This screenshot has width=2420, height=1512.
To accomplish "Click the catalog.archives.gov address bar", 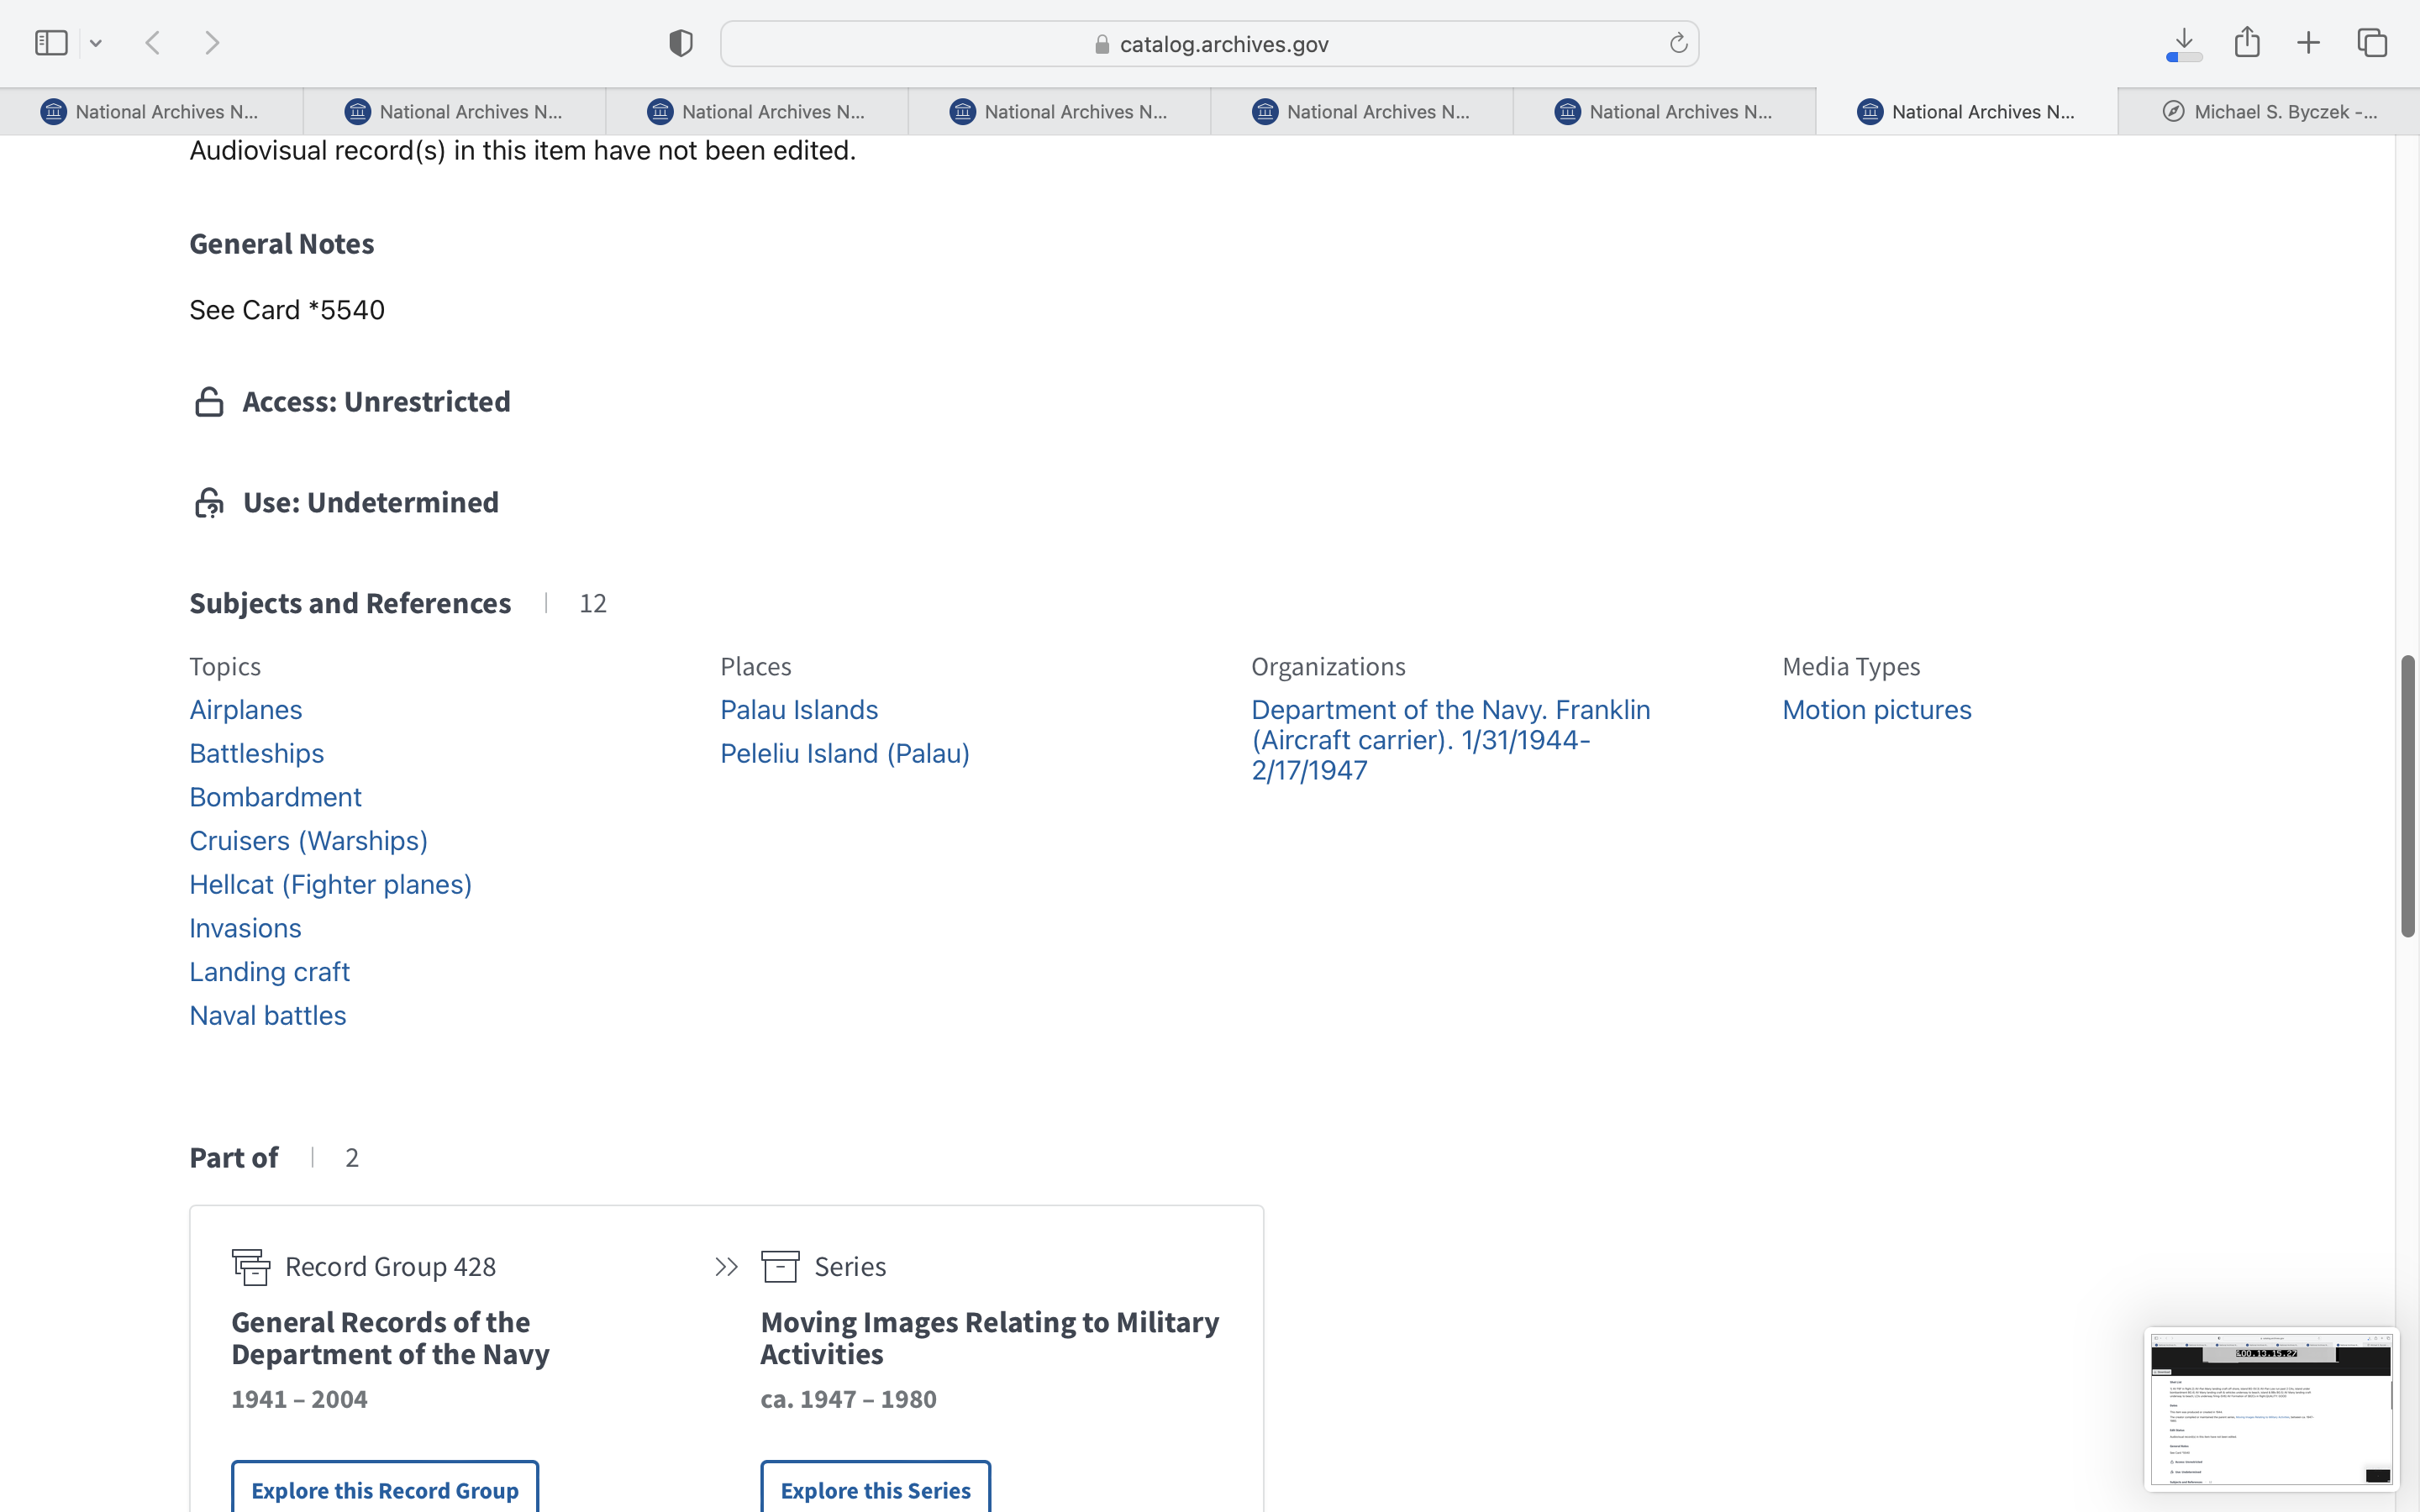I will point(1209,44).
